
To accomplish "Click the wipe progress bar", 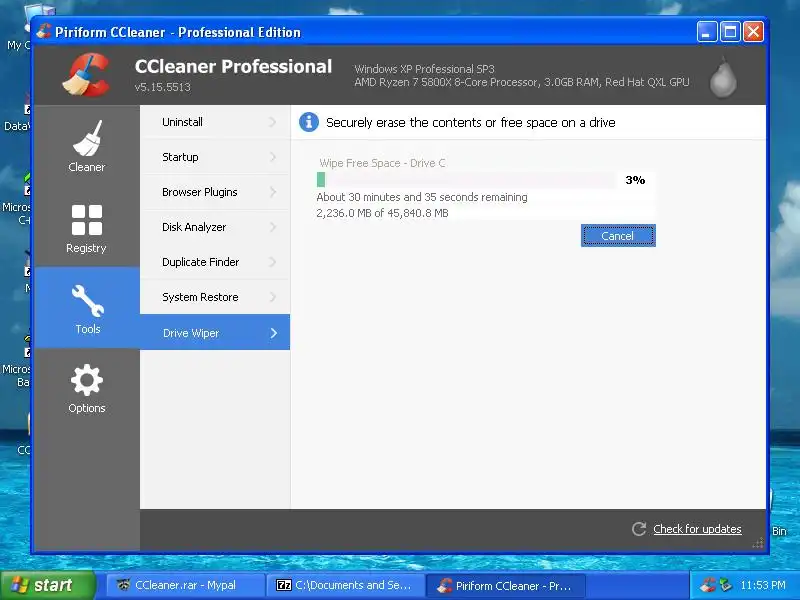I will point(466,180).
